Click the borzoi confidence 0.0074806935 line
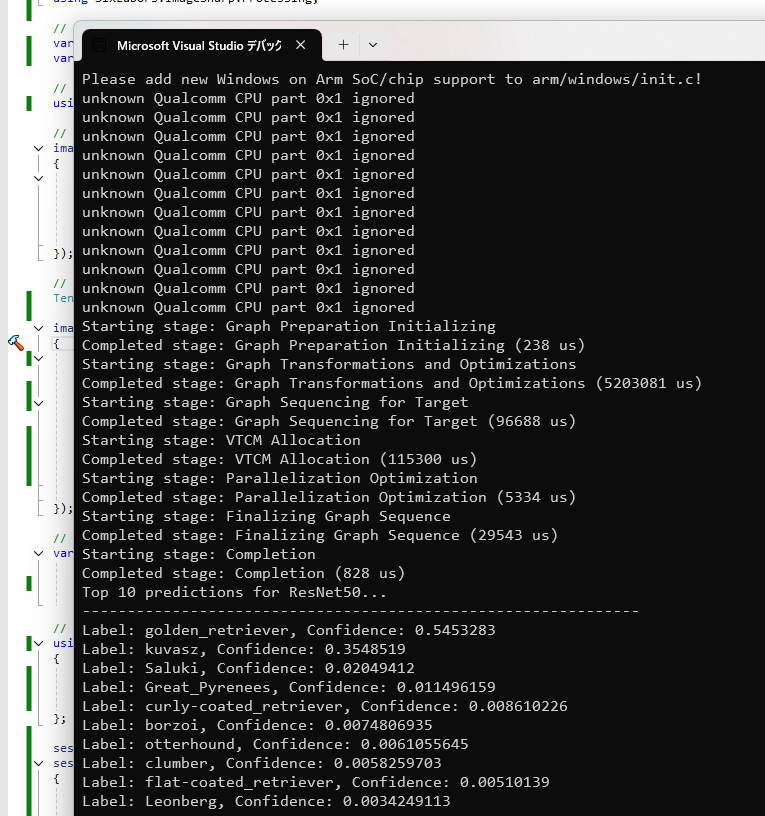 pos(257,725)
